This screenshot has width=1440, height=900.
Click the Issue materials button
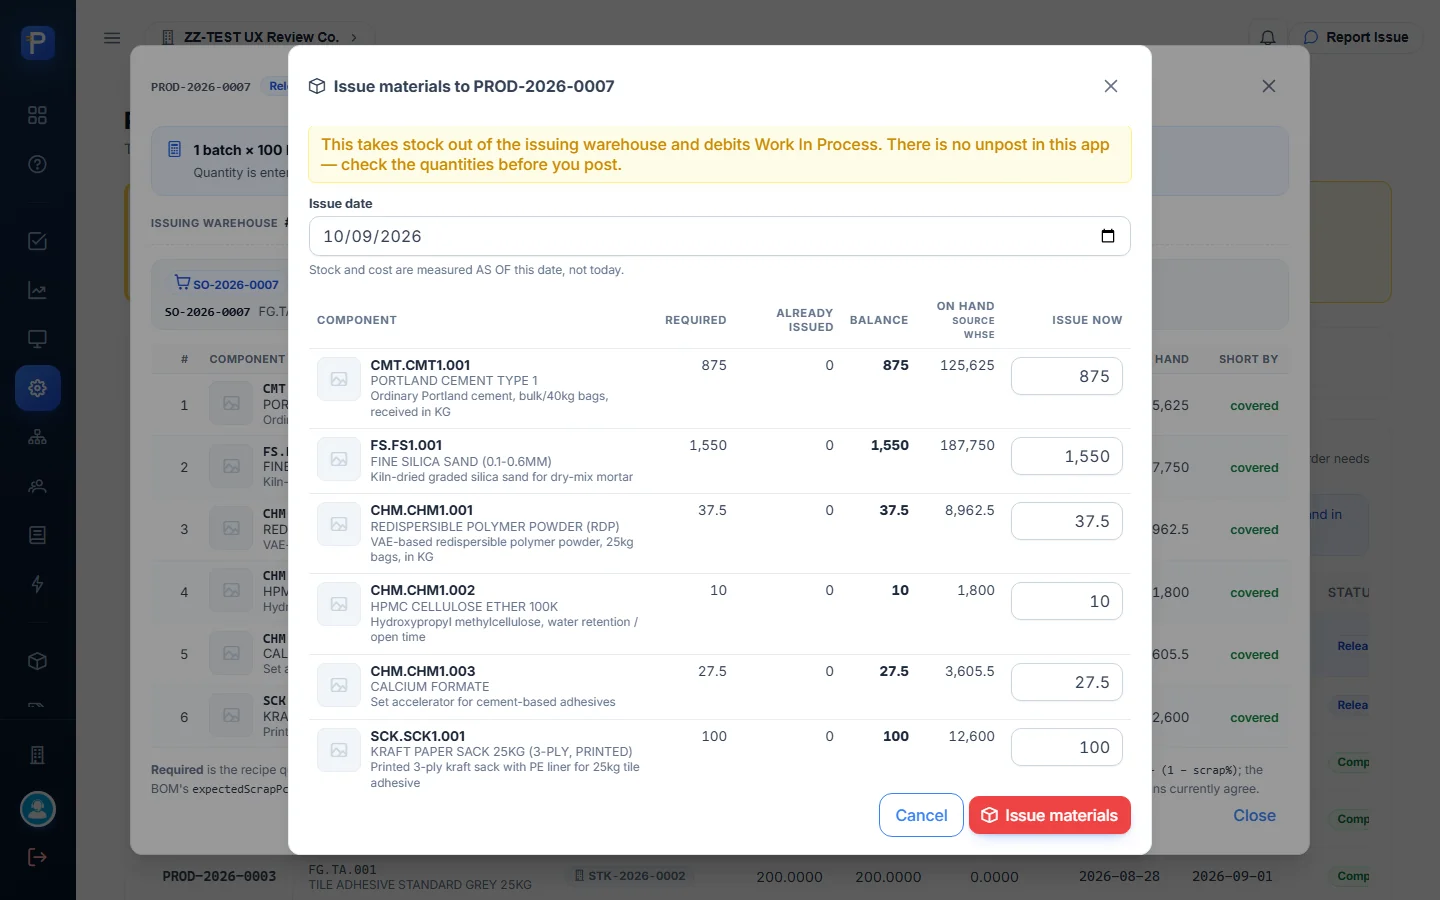1050,815
